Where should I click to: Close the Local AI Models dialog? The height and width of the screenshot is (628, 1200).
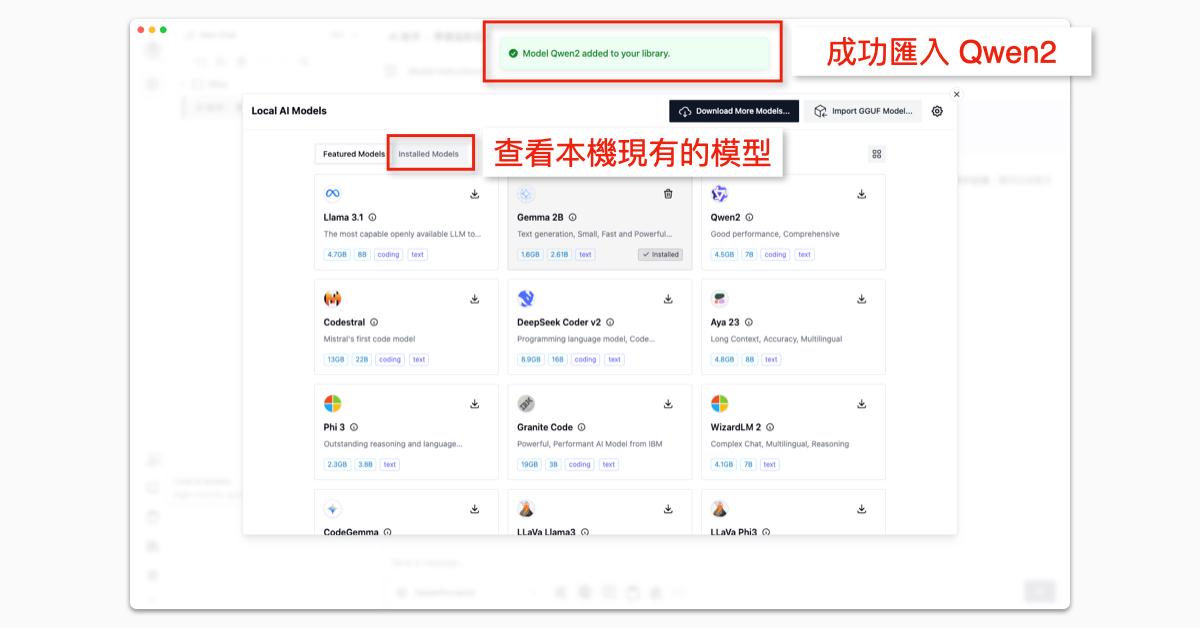956,94
